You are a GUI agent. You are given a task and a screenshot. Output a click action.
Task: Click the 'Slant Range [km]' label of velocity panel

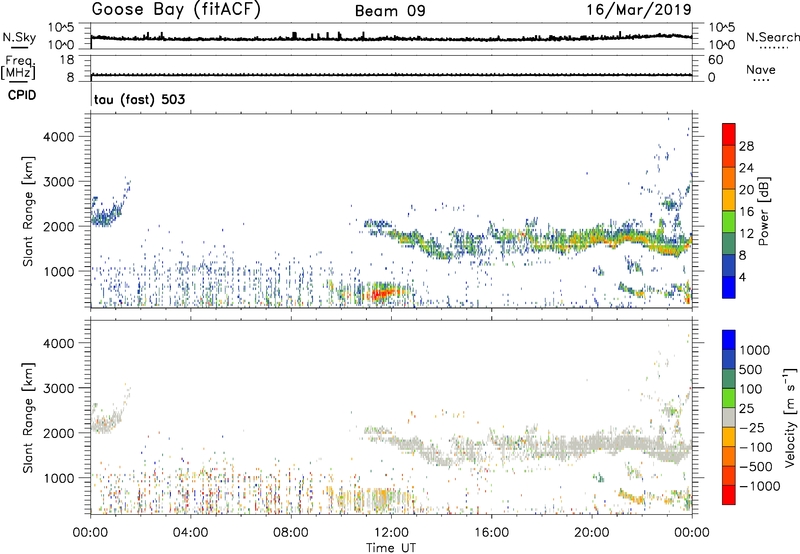(x=28, y=417)
